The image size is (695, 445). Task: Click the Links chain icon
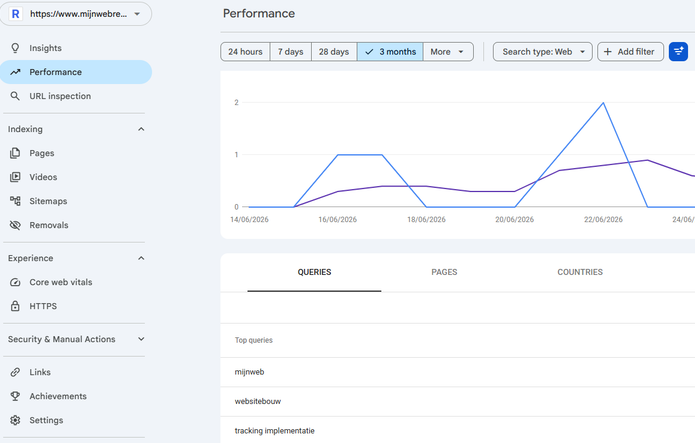point(15,372)
